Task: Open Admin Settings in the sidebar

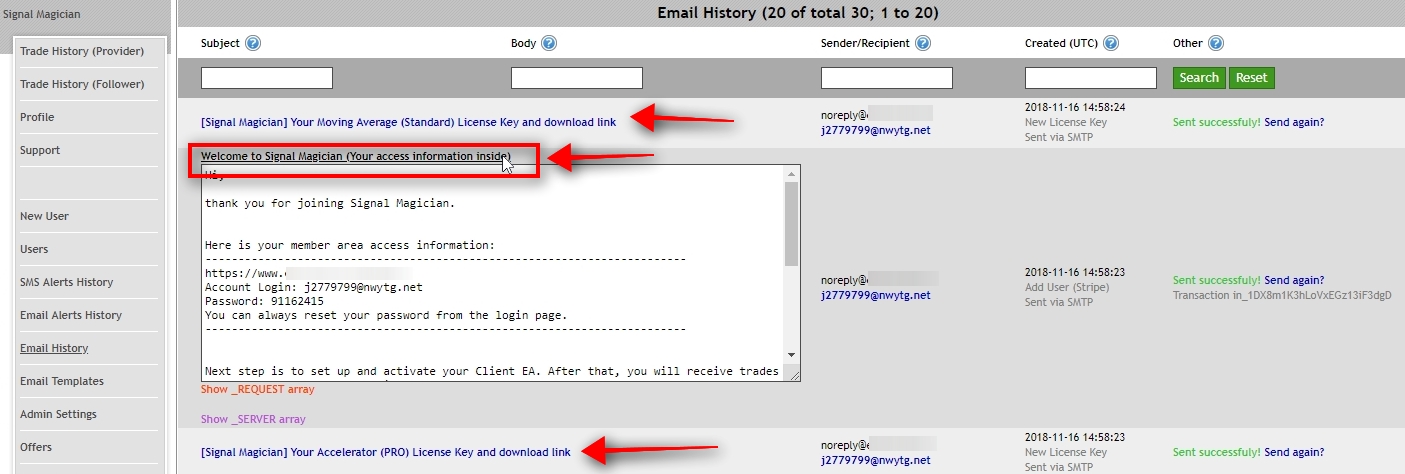Action: click(x=58, y=414)
